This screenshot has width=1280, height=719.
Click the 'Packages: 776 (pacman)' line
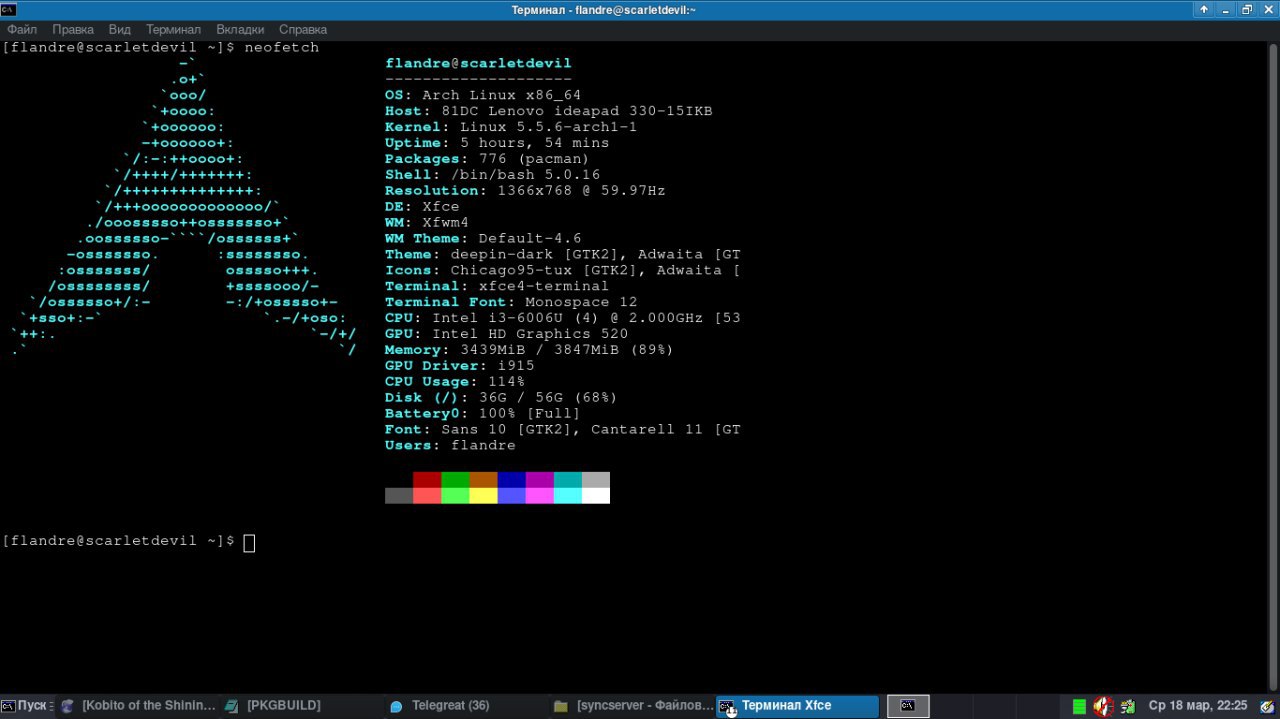487,159
